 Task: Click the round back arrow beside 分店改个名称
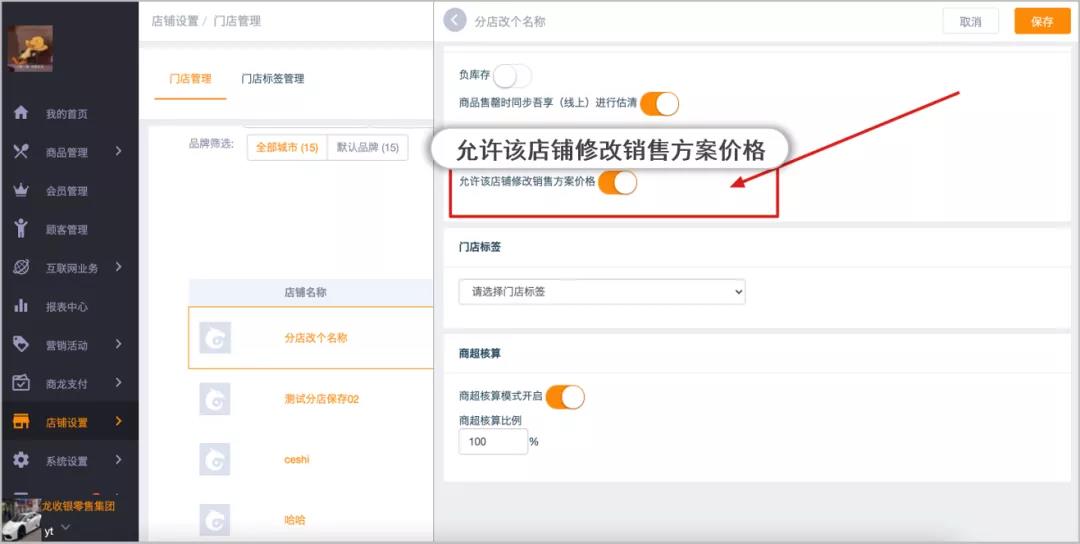(x=455, y=20)
